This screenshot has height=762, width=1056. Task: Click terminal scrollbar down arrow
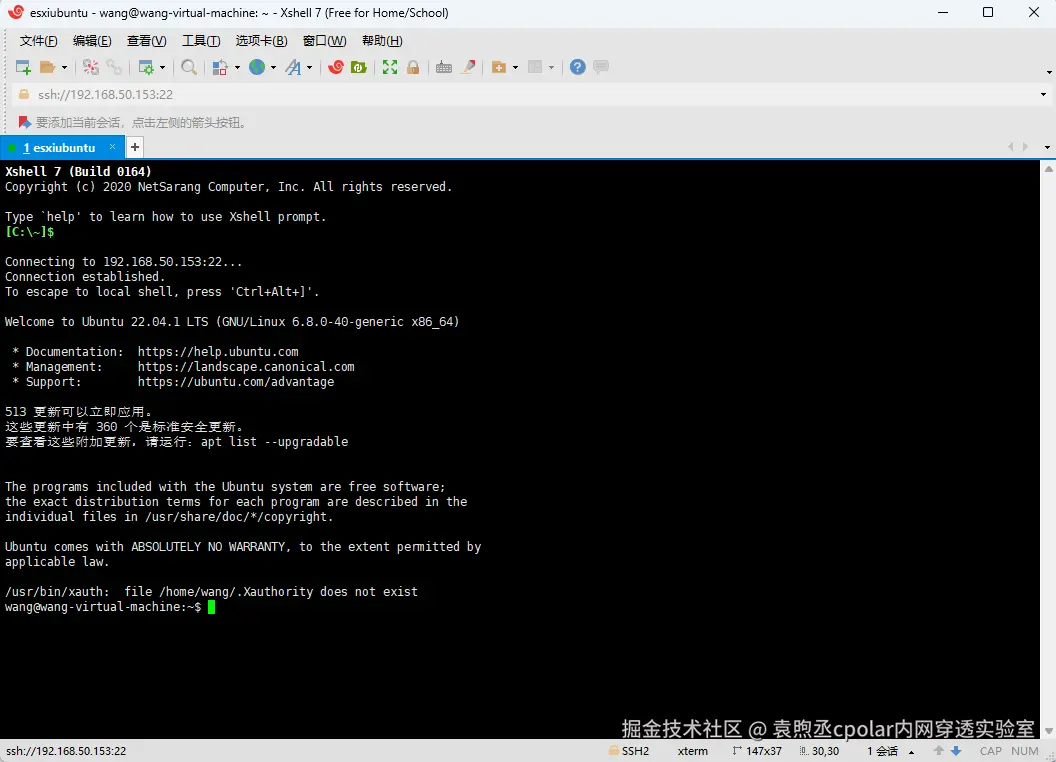coord(1049,731)
